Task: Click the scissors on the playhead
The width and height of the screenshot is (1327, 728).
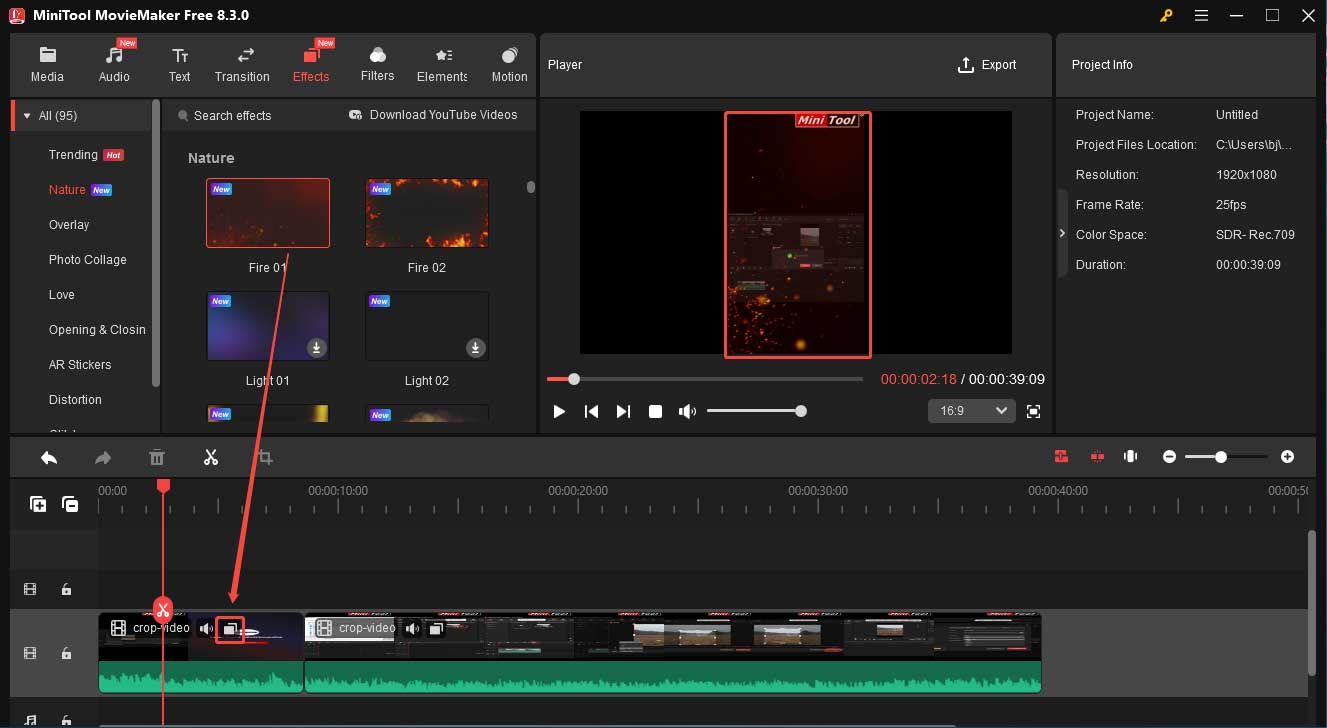Action: [x=163, y=609]
